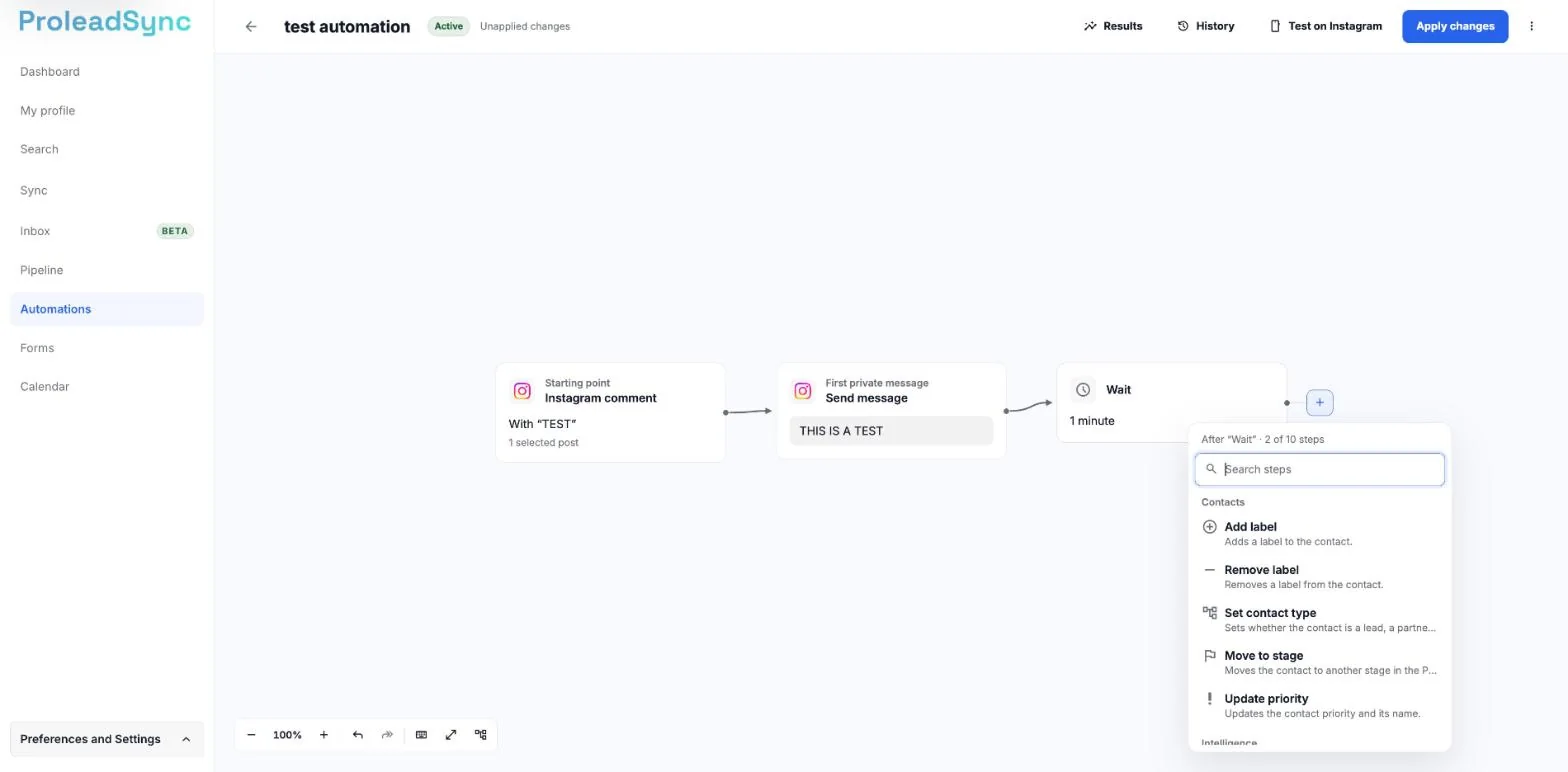Choose Add label step
This screenshot has width=1568, height=772.
(x=1319, y=534)
